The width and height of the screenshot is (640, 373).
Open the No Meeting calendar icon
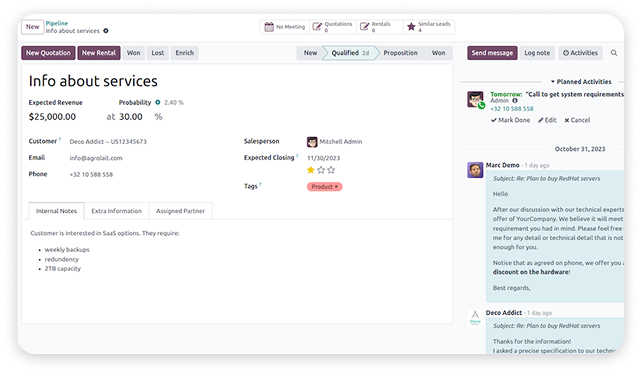(269, 27)
